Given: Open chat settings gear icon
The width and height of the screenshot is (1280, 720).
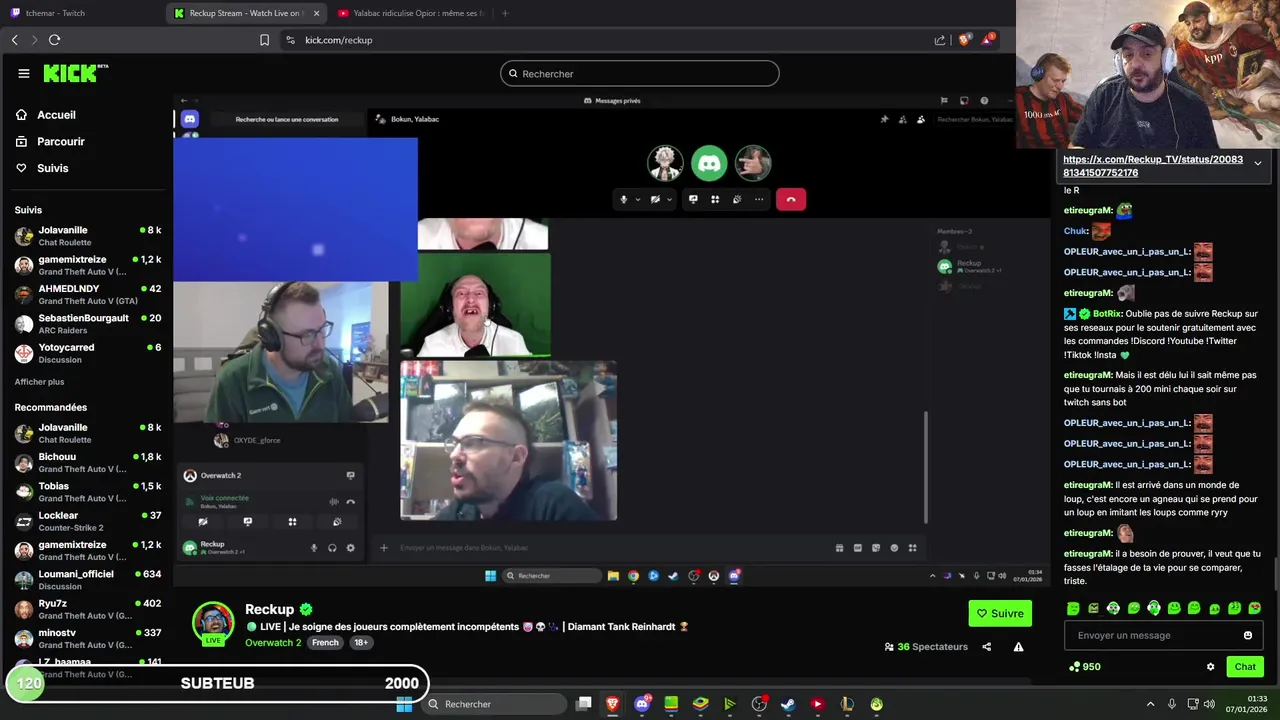Looking at the screenshot, I should point(1210,667).
